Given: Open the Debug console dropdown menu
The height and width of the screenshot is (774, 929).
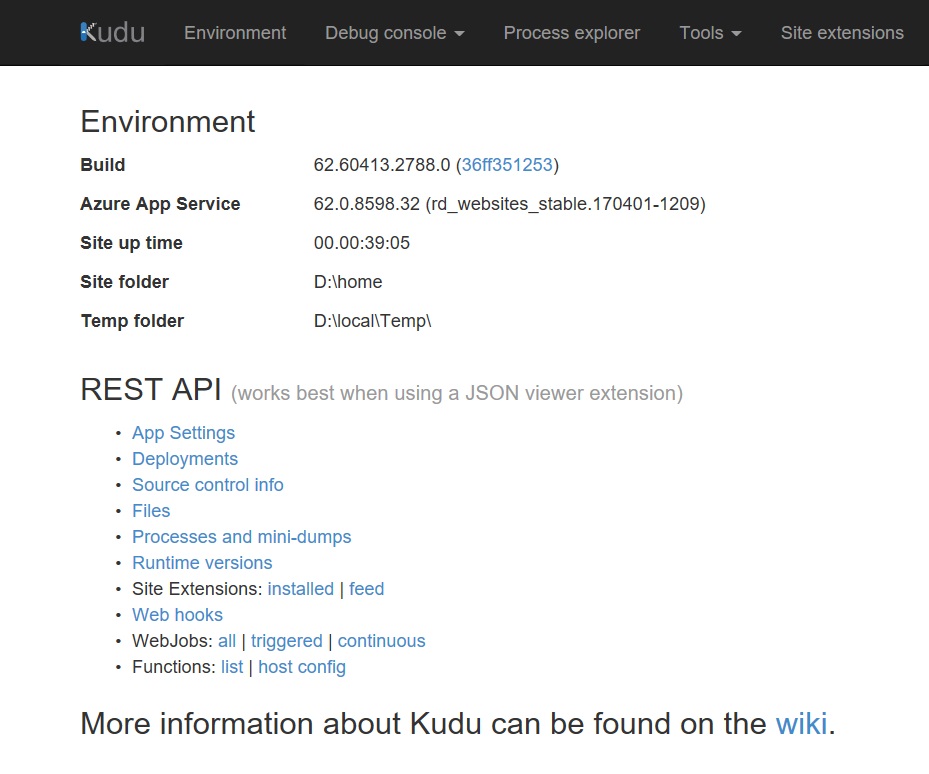Looking at the screenshot, I should pyautogui.click(x=393, y=32).
